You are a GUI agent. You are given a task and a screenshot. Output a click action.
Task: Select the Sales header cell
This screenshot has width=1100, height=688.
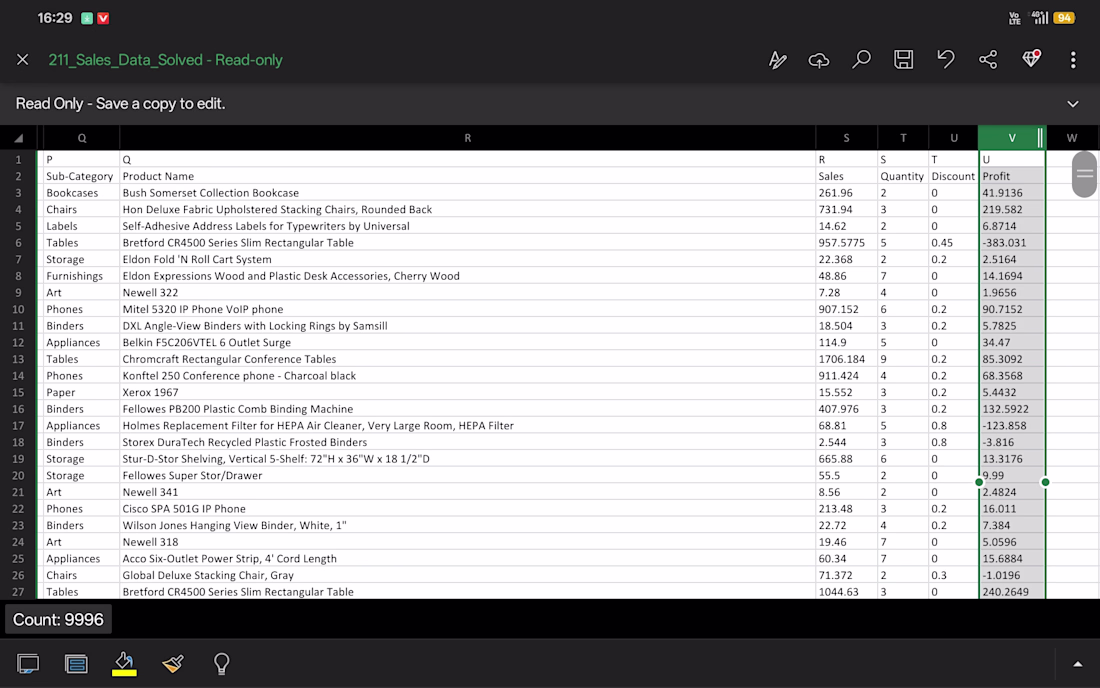point(847,176)
